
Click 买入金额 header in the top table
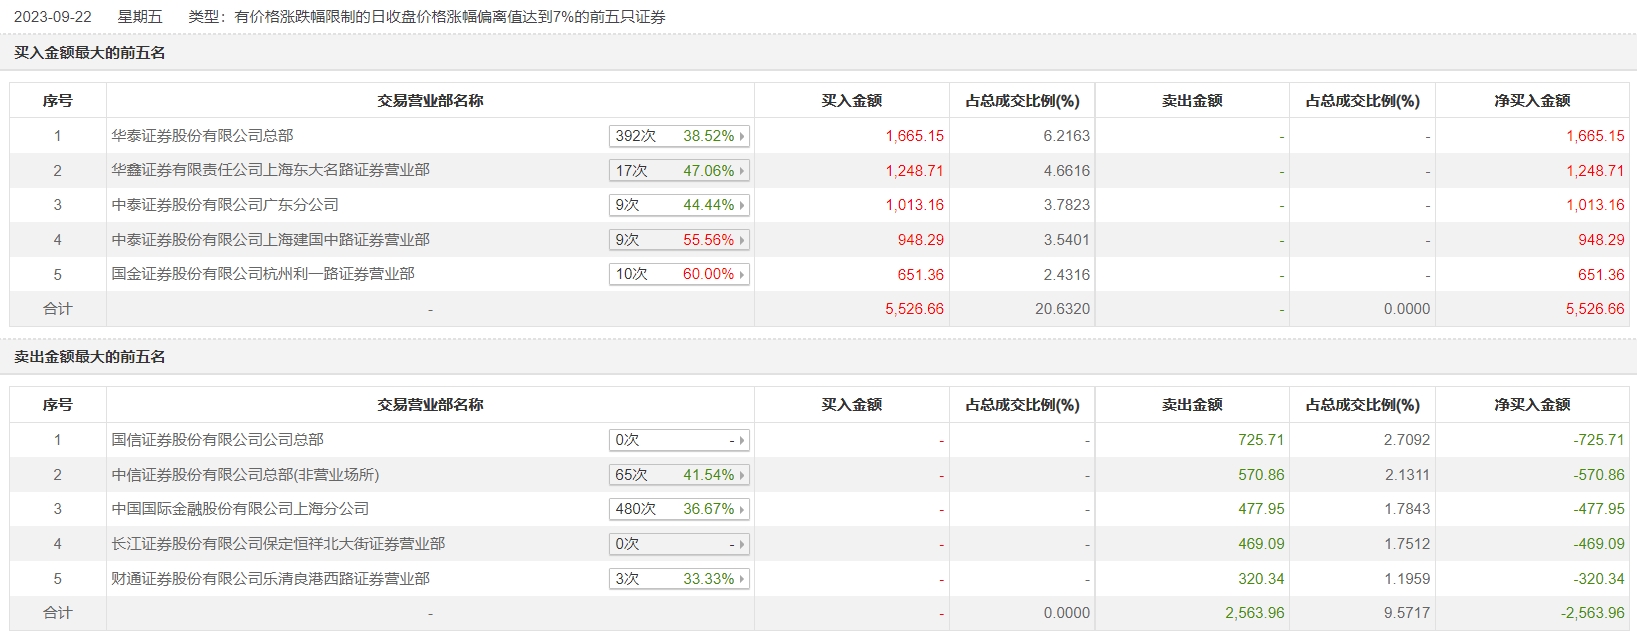tap(851, 101)
